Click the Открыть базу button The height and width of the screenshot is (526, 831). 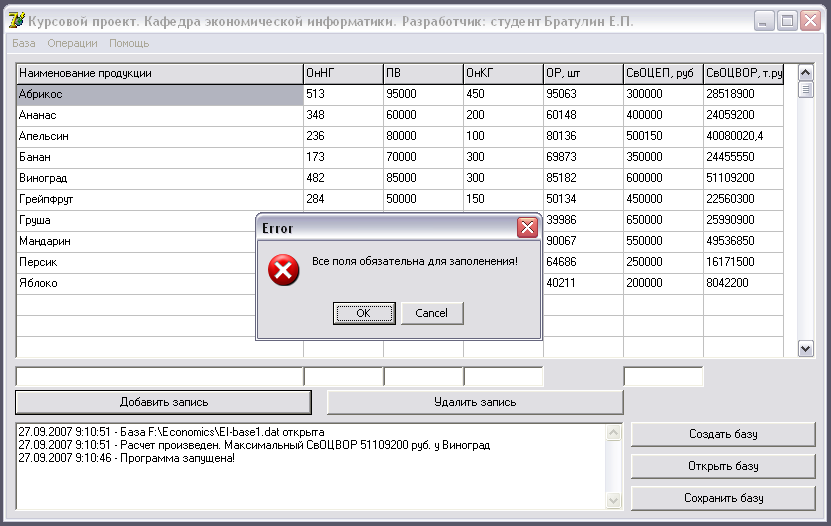coord(723,466)
